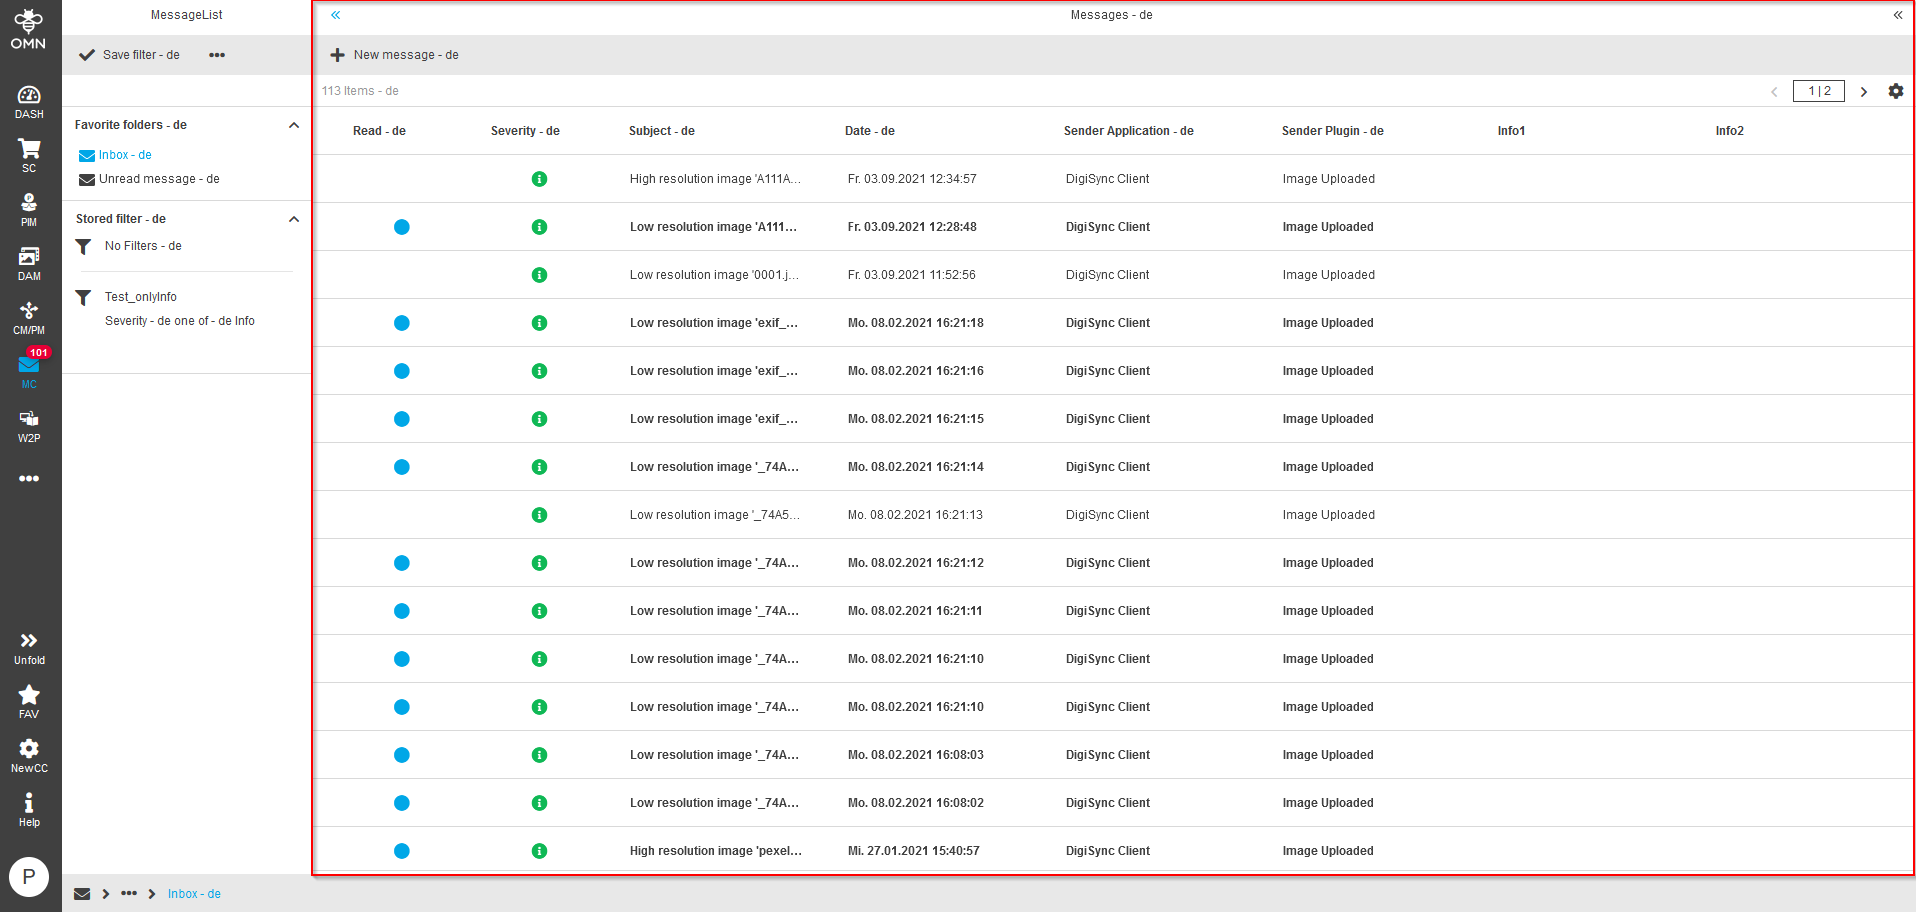This screenshot has height=912, width=1916.
Task: Toggle read dot on 16:21:18 message
Action: tap(402, 323)
